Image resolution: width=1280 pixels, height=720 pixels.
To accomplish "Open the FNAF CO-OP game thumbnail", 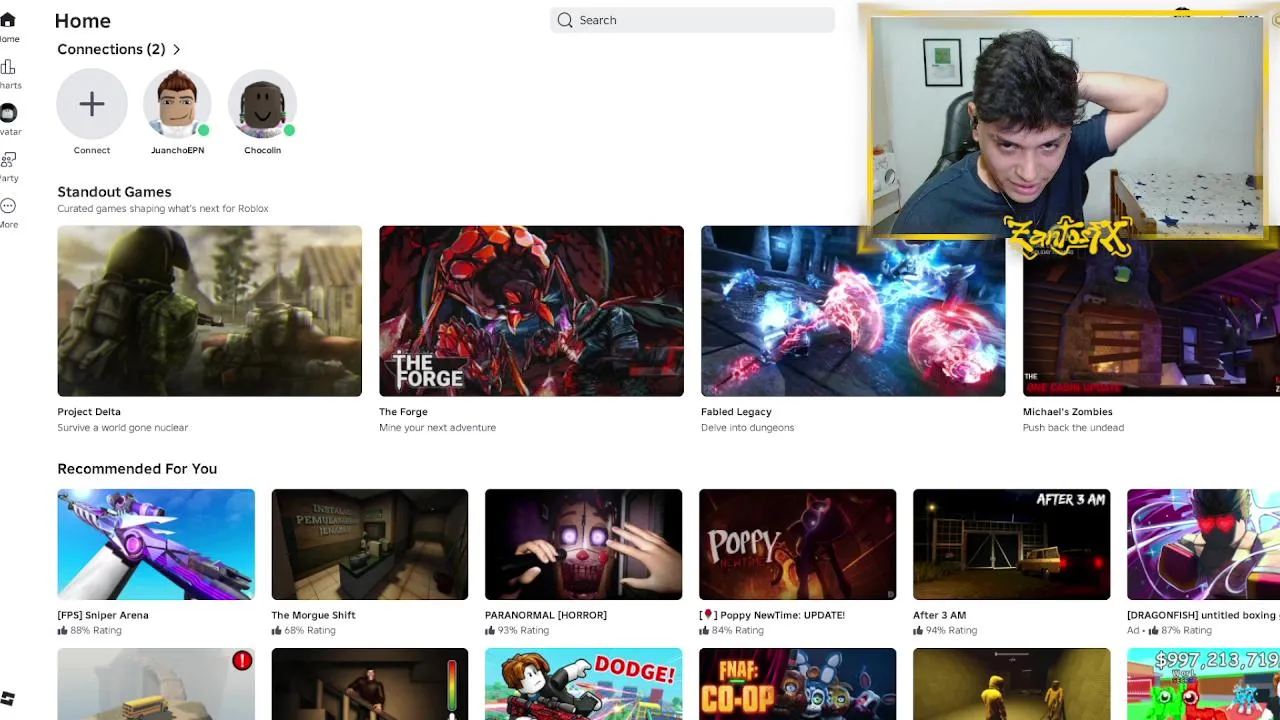I will (x=797, y=684).
